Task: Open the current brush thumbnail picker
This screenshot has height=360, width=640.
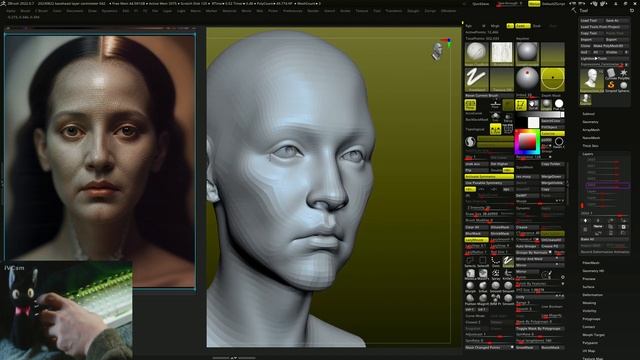Action: point(476,53)
